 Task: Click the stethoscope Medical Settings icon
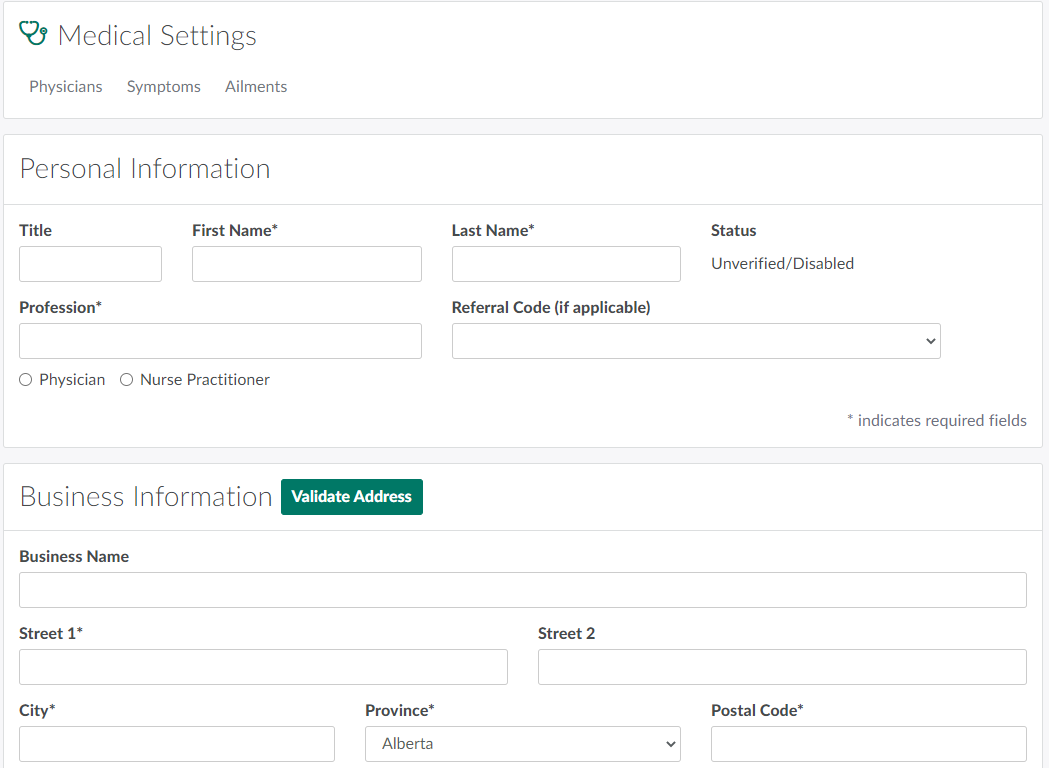tap(33, 34)
